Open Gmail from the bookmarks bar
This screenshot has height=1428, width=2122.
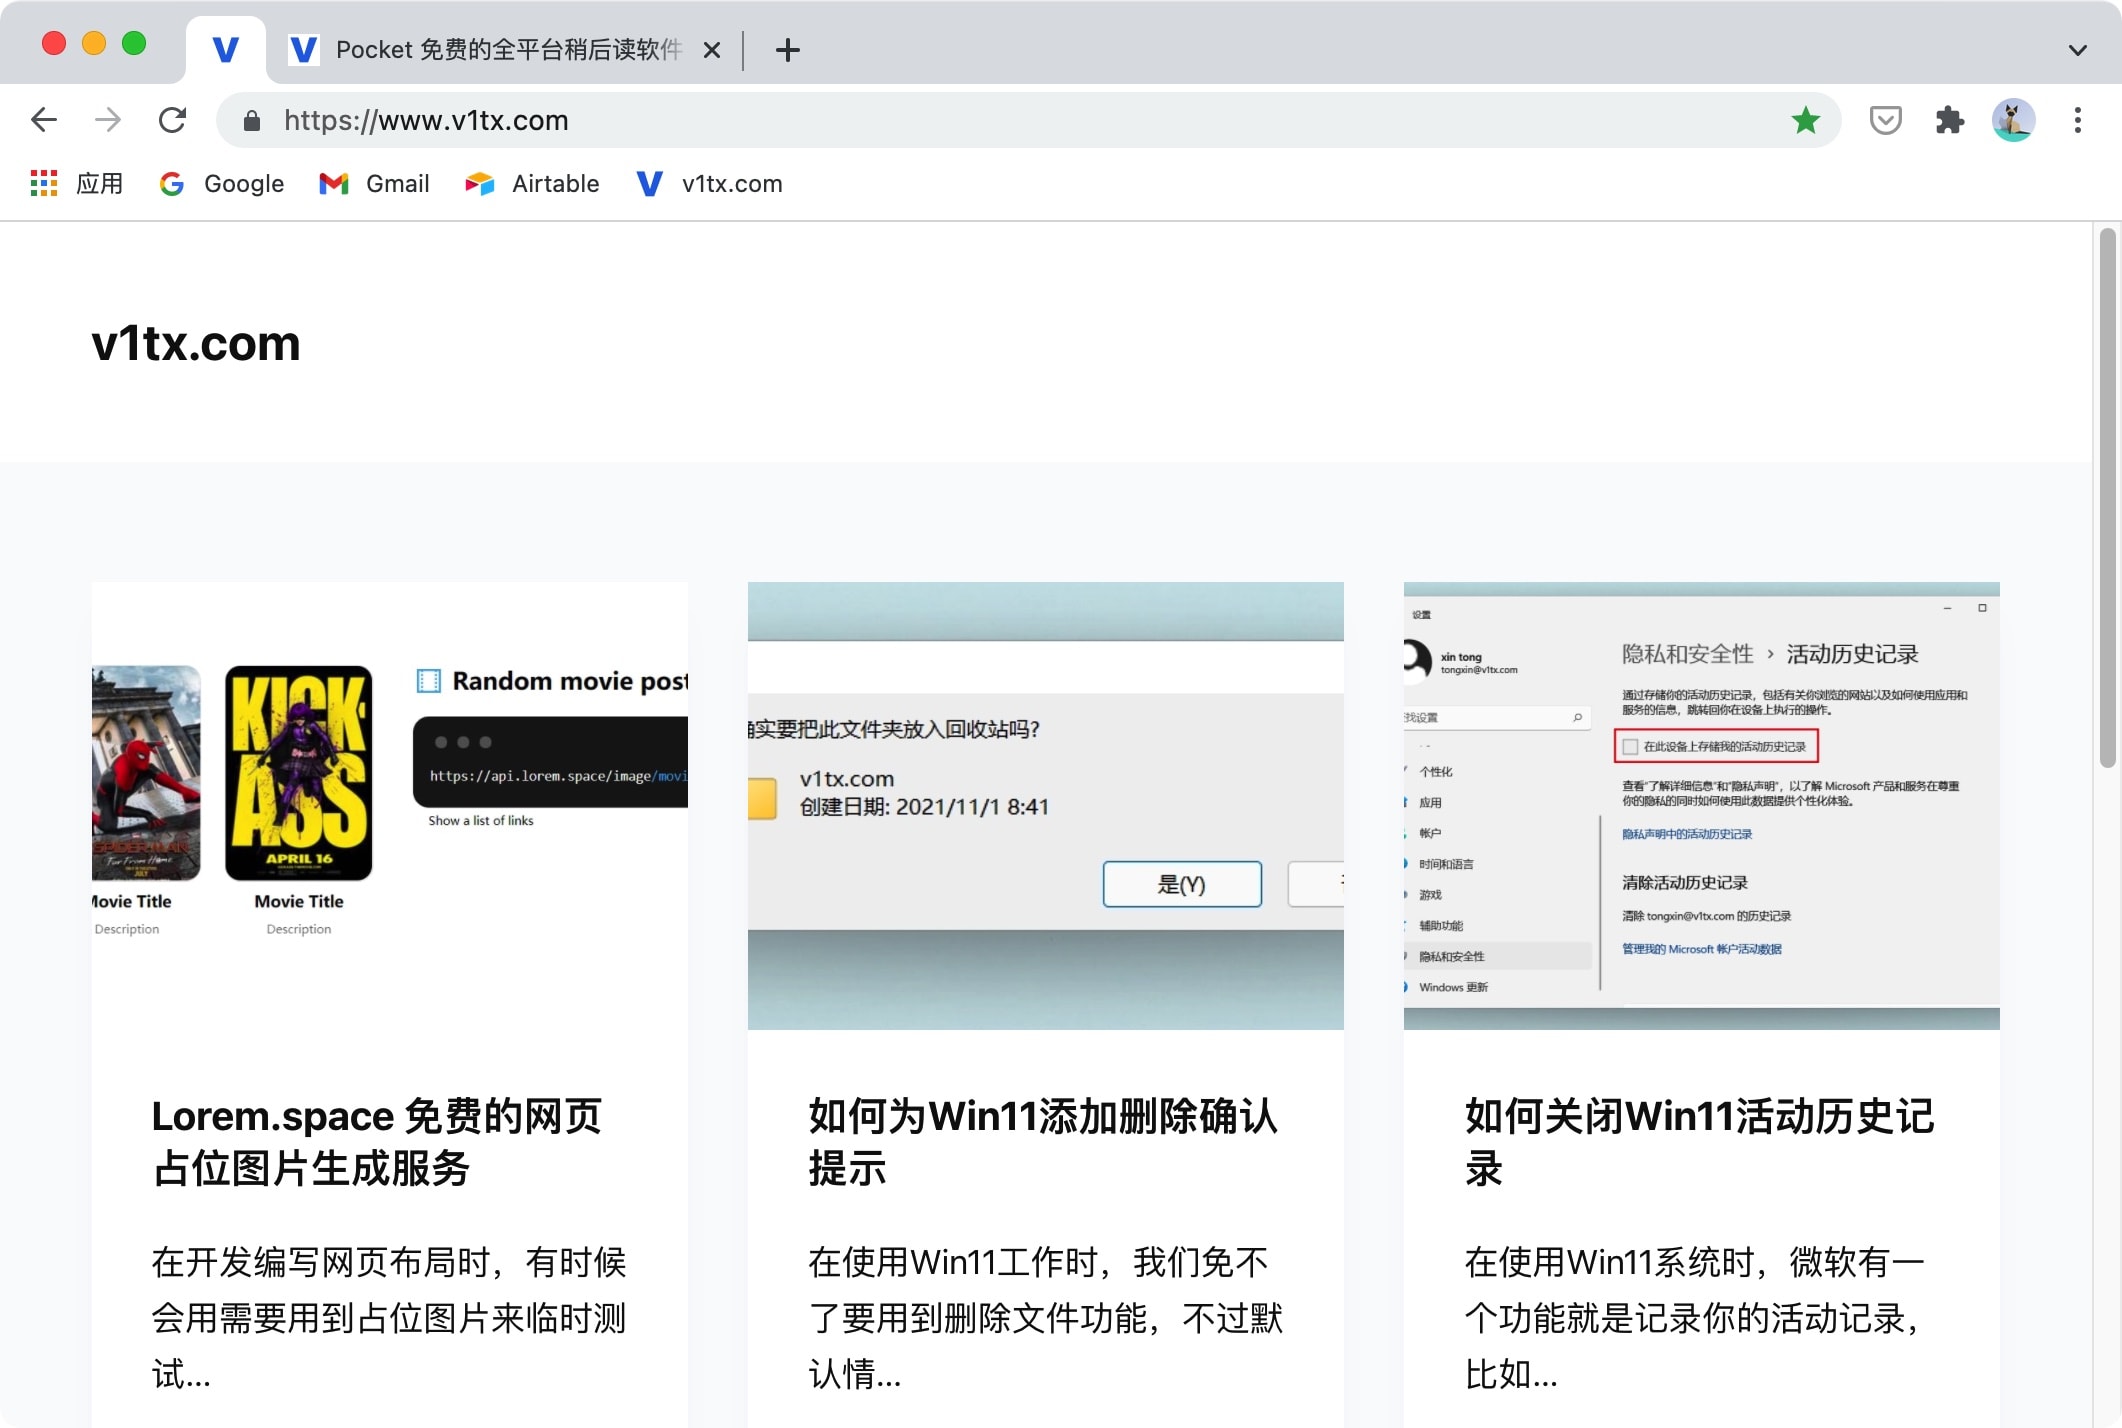click(374, 183)
